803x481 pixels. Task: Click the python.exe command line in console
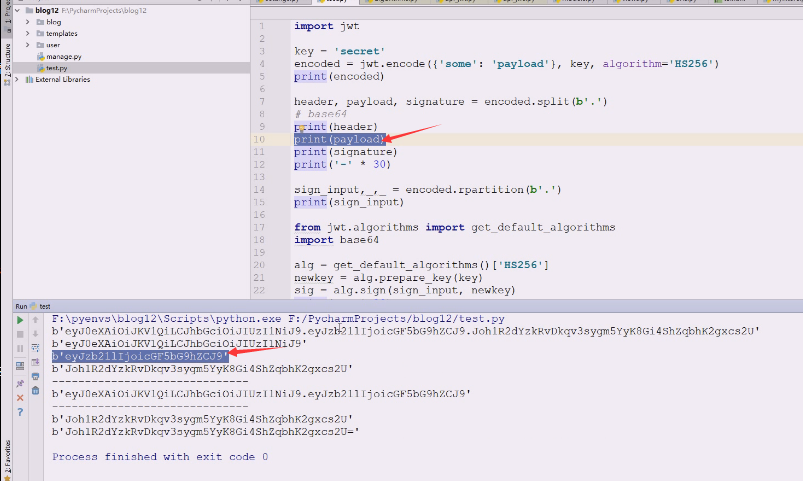coord(278,319)
